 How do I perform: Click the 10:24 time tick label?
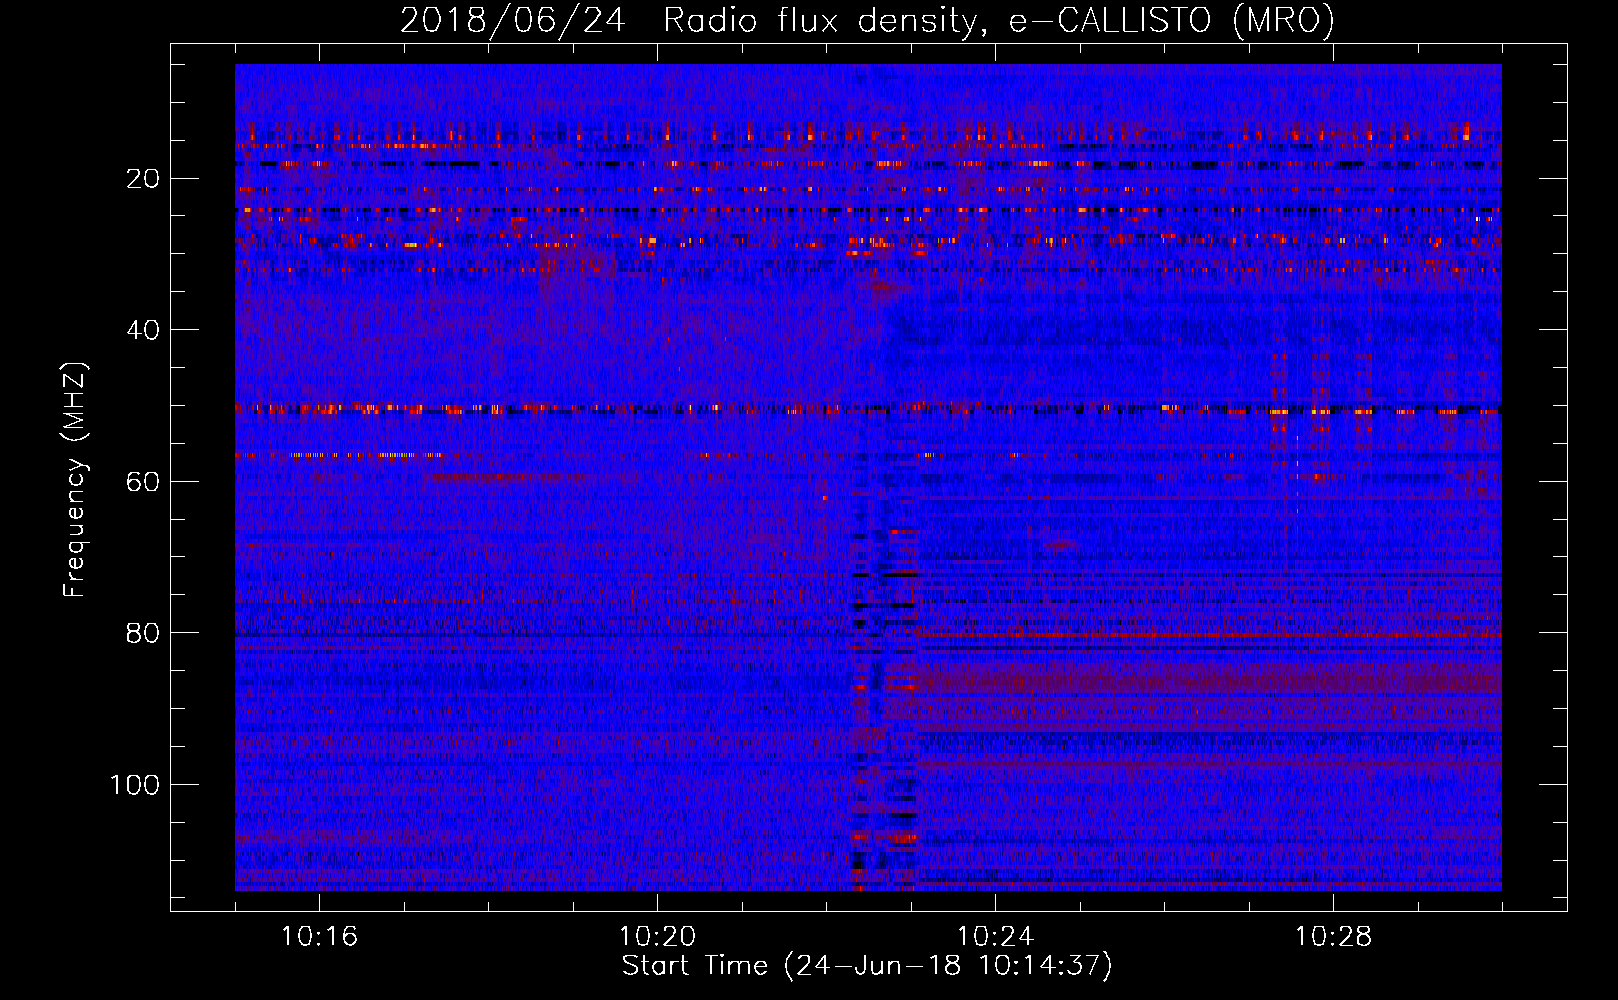tap(995, 937)
